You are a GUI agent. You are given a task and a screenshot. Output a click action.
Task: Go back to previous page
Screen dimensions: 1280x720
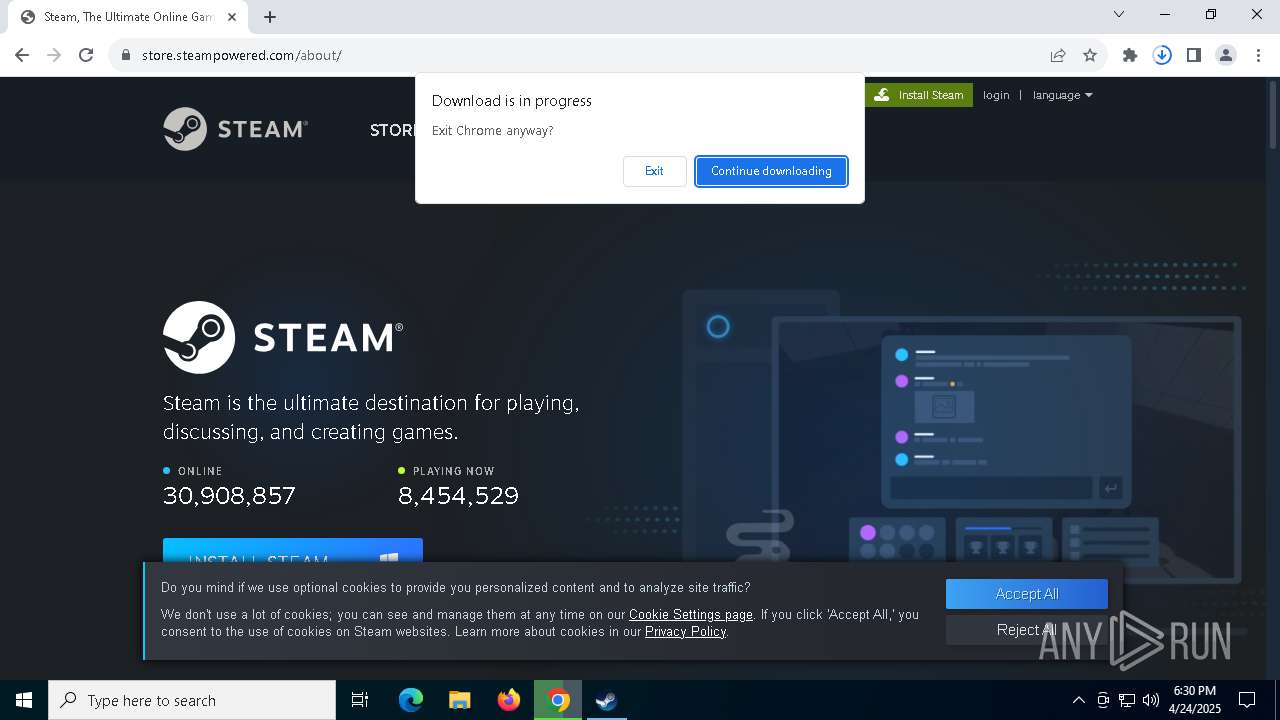point(22,55)
